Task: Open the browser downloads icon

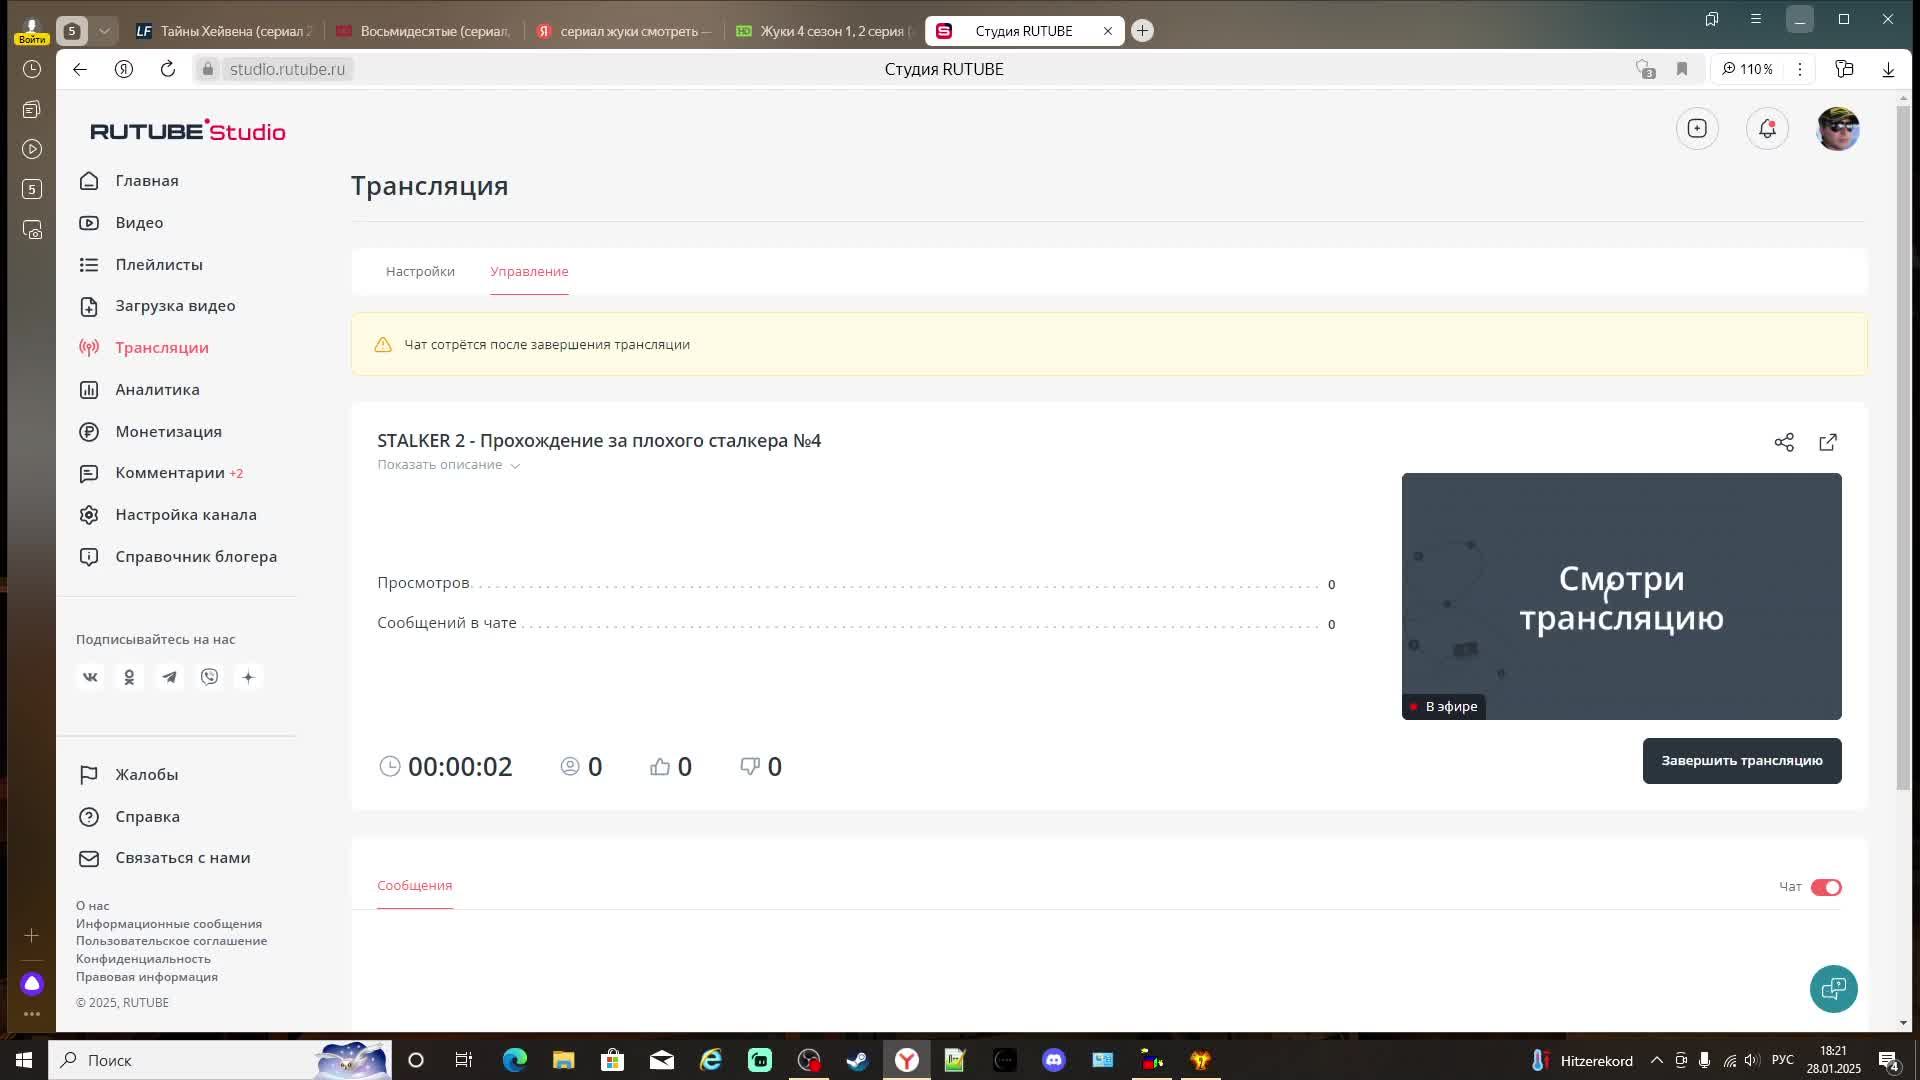Action: coord(1888,69)
